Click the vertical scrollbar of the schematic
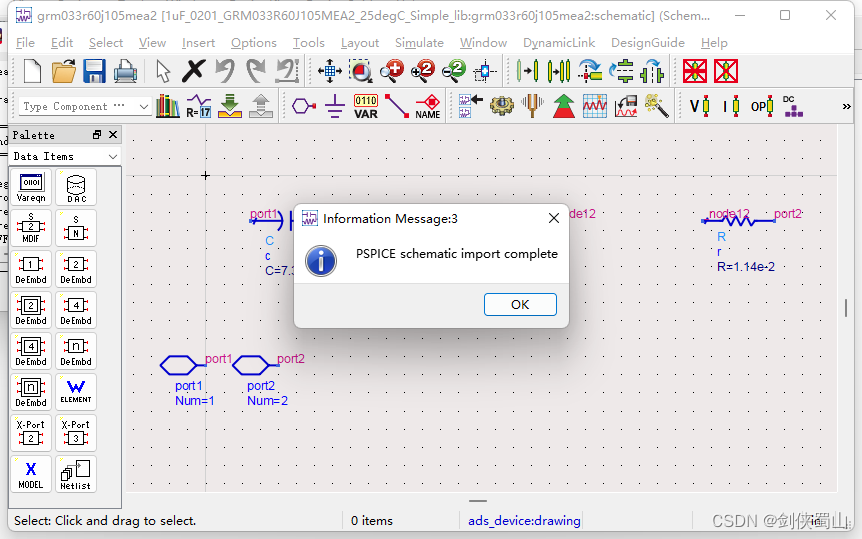This screenshot has width=862, height=539. pyautogui.click(x=846, y=308)
